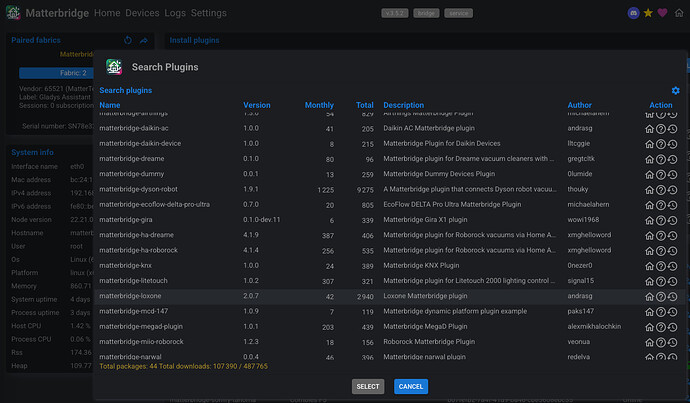Open homepage icon for matterbridge-ha-roborock row
This screenshot has width=690, height=403.
pos(649,251)
